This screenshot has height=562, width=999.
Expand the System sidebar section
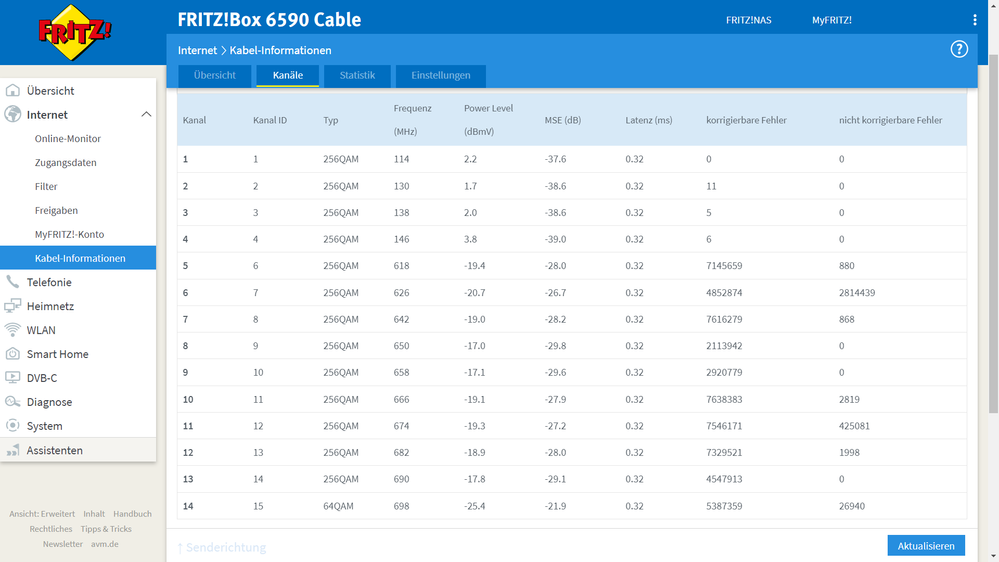click(x=44, y=426)
